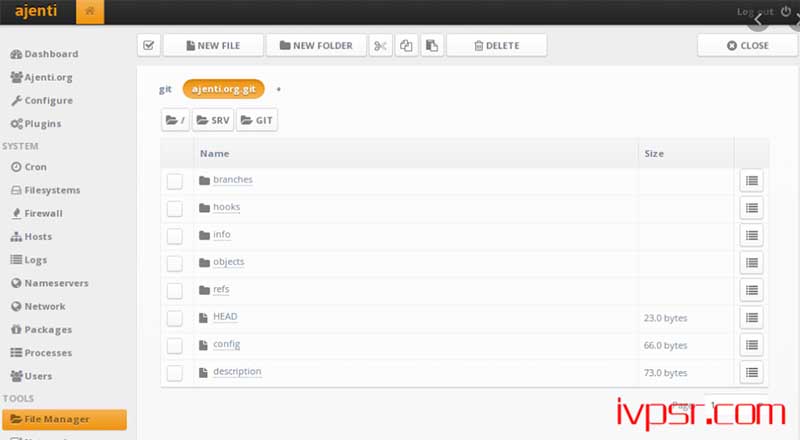
Task: Select File Manager in the sidebar
Action: pyautogui.click(x=64, y=420)
